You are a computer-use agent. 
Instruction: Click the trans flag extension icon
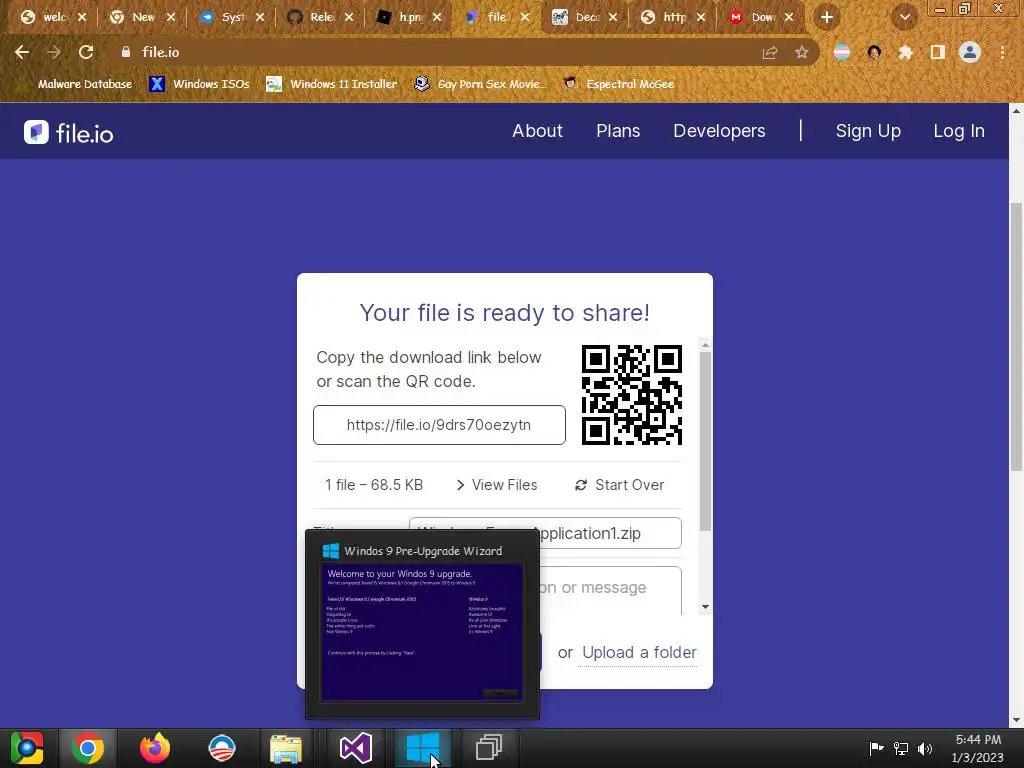pyautogui.click(x=842, y=52)
